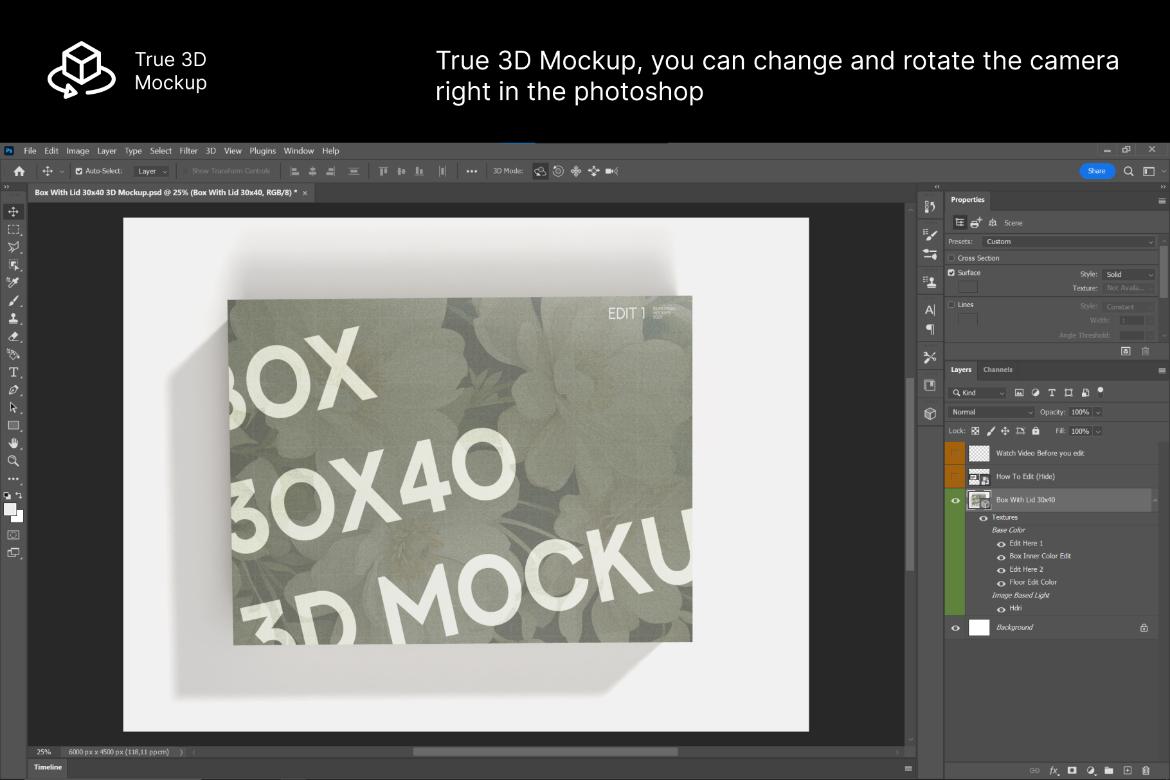Image resolution: width=1170 pixels, height=780 pixels.
Task: Toggle visibility of Edit Here 1 texture
Action: click(x=1001, y=544)
